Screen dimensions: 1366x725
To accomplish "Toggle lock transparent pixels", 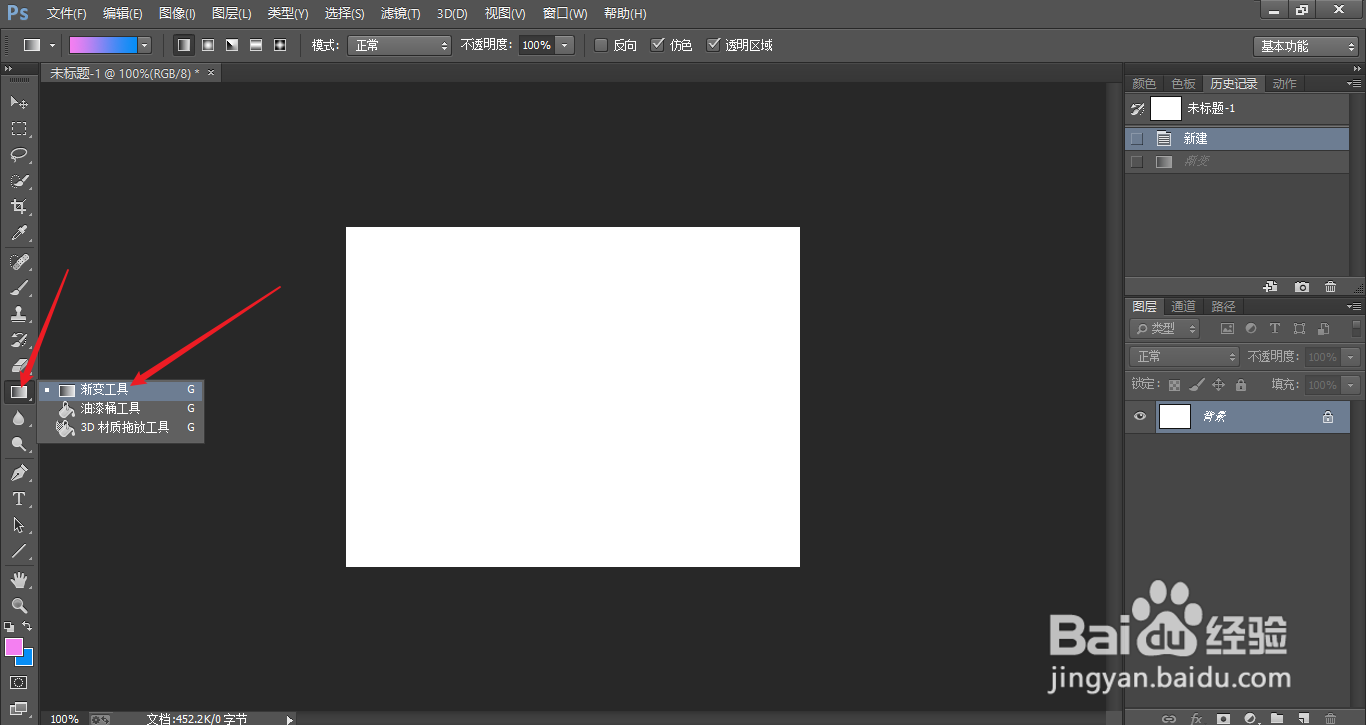I will point(1174,385).
